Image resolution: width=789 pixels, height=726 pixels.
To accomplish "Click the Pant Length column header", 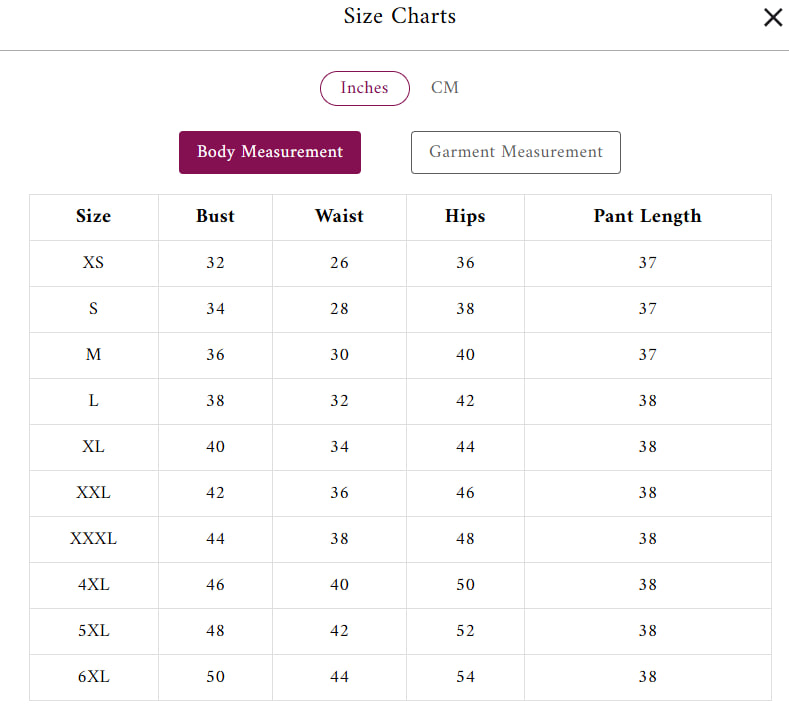I will coord(647,216).
